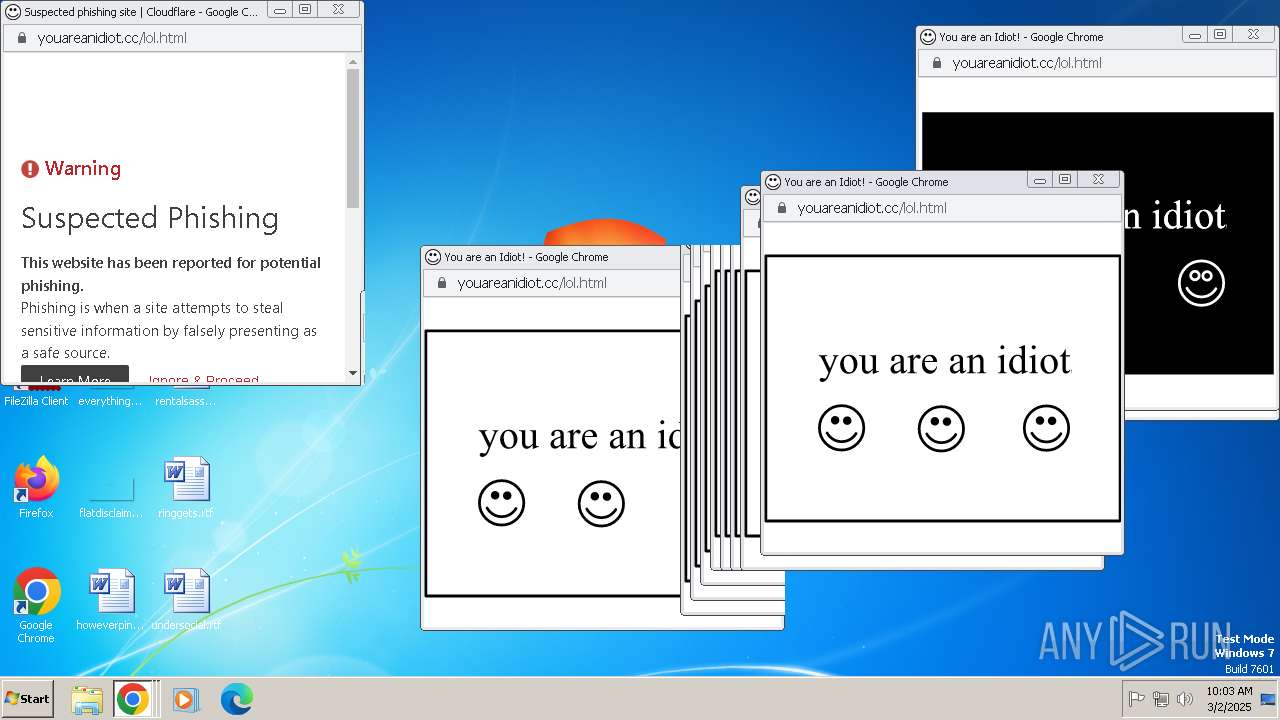Click the Show desktop icon in the tray
This screenshot has height=720, width=1280.
coord(1268,699)
